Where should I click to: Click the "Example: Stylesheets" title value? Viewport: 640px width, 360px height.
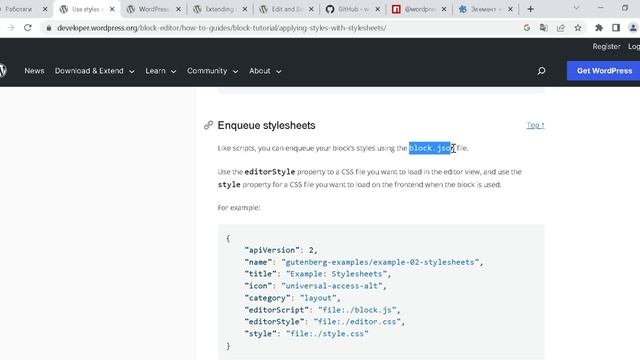tap(336, 274)
